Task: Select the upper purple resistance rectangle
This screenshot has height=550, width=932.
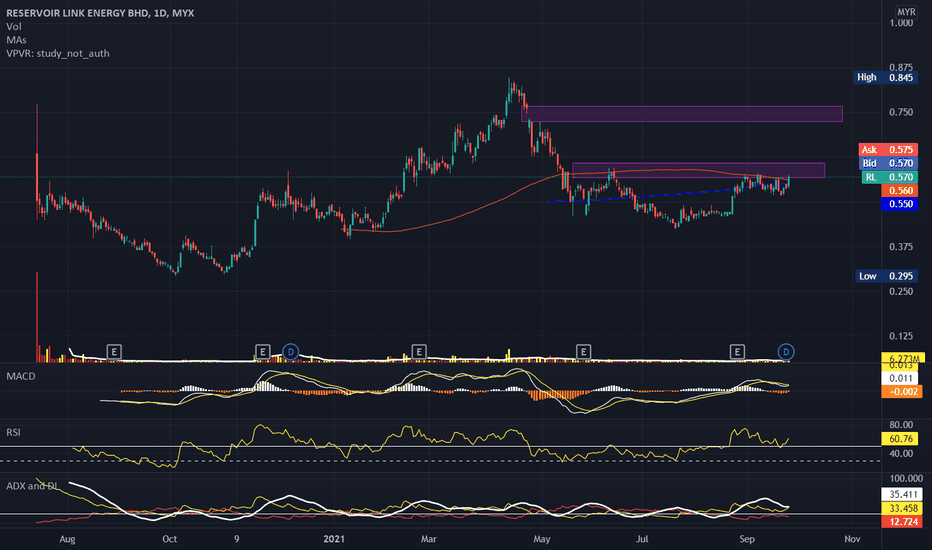Action: click(682, 114)
